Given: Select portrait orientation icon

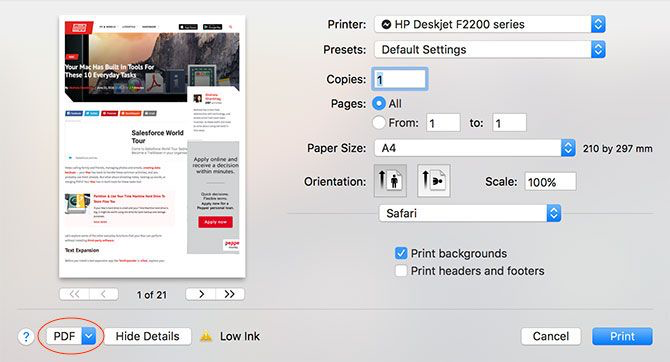Looking at the screenshot, I should [390, 181].
